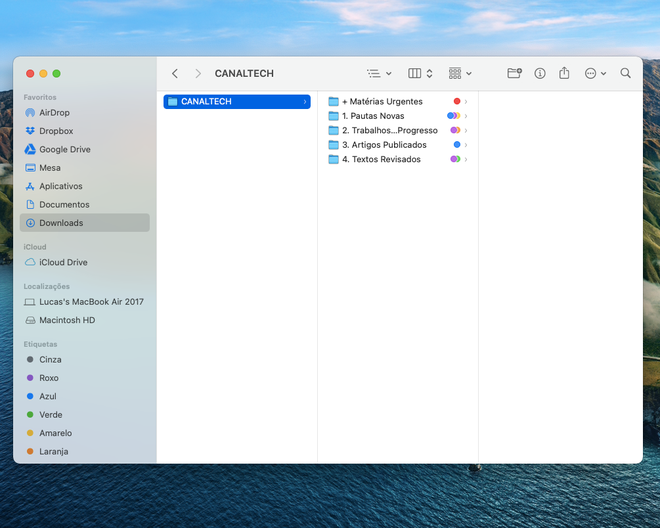
Task: Expand chevron of 3. Artigos Publicados row
Action: pos(466,145)
